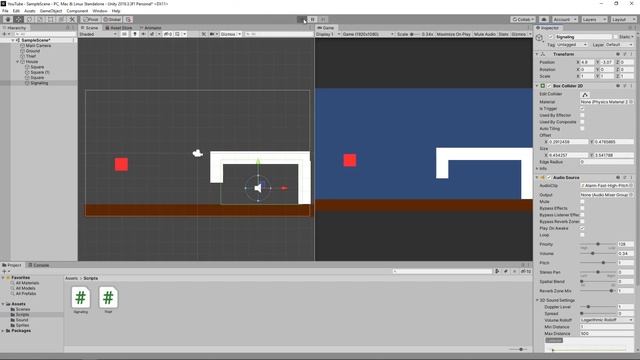Viewport: 640px width, 360px height.
Task: Click the Position X input field
Action: click(587, 62)
